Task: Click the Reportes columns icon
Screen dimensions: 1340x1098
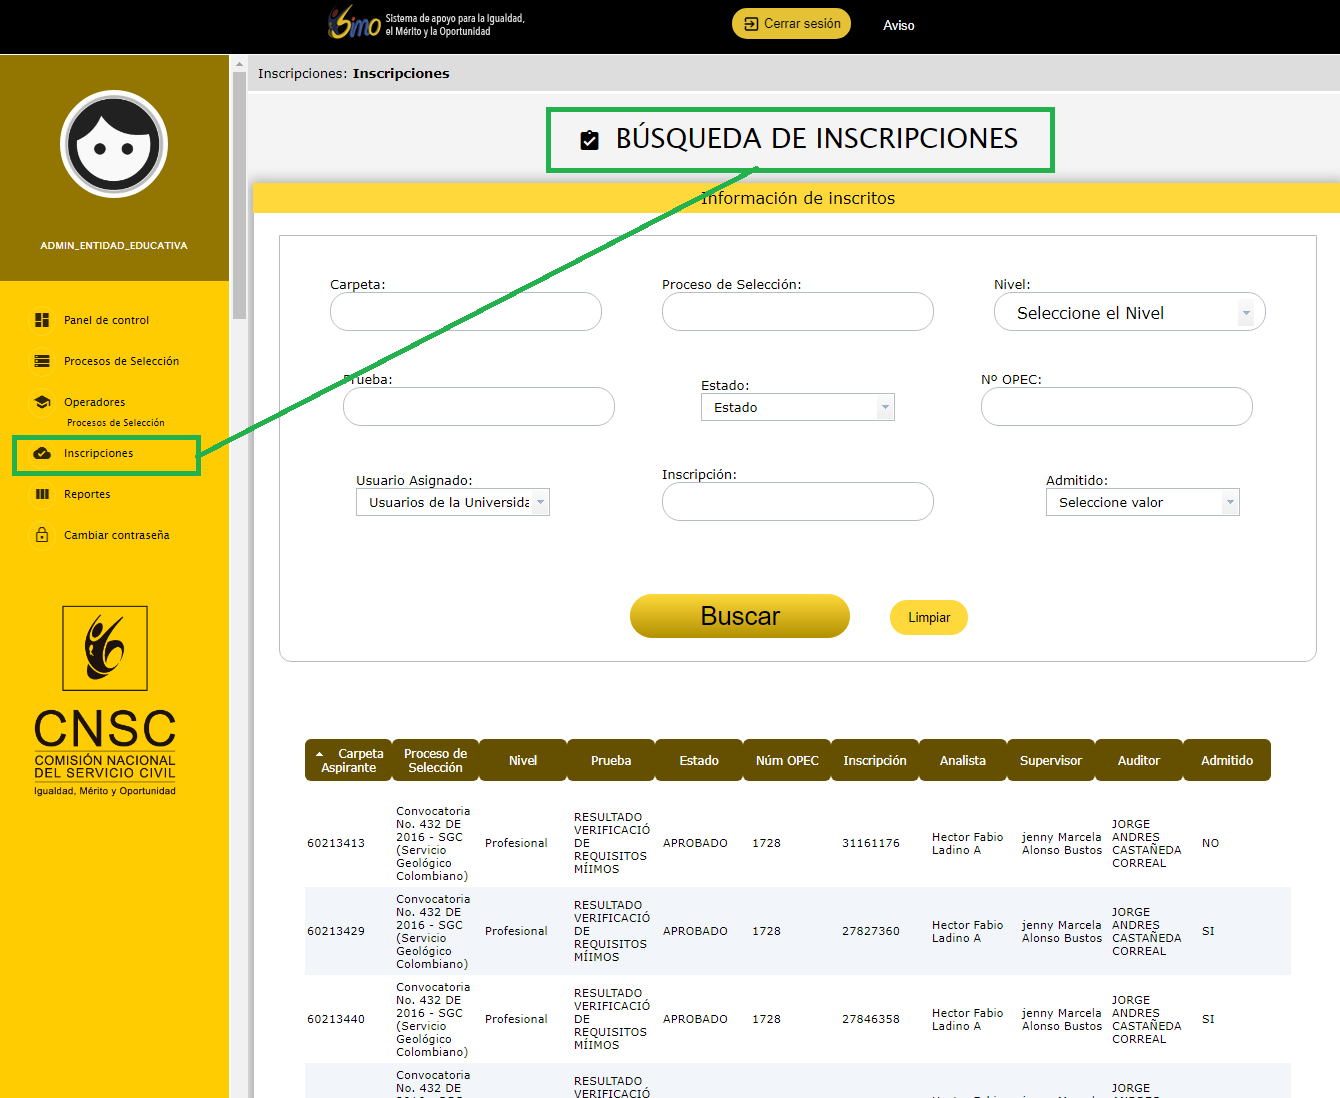Action: coord(42,494)
